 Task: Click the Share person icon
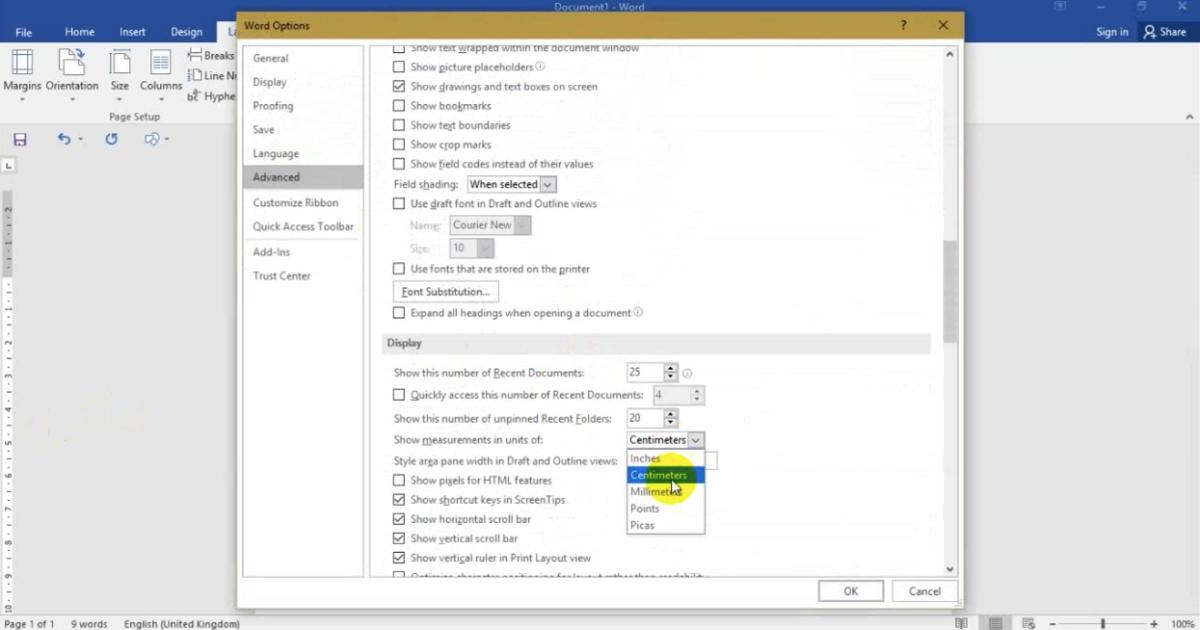click(x=1150, y=32)
